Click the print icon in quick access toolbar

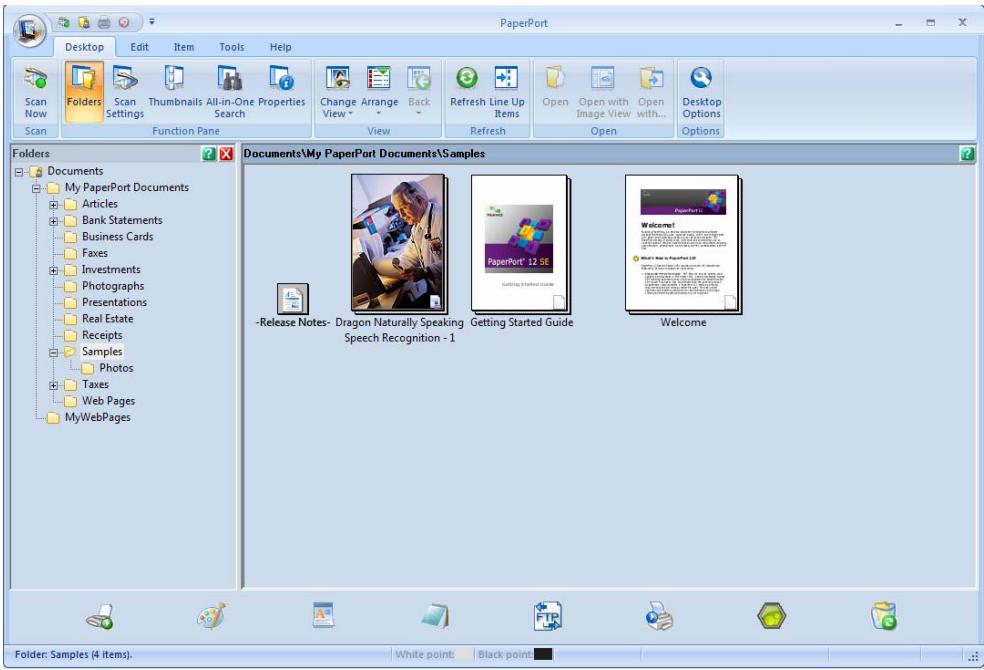coord(104,23)
